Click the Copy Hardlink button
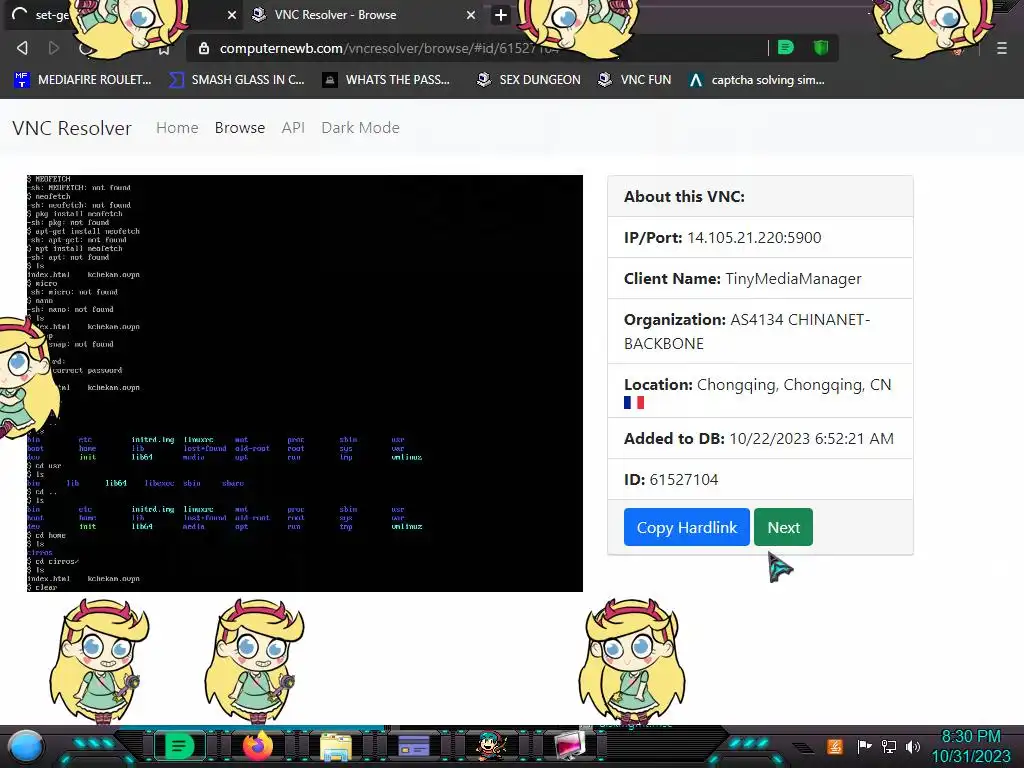 (x=686, y=527)
